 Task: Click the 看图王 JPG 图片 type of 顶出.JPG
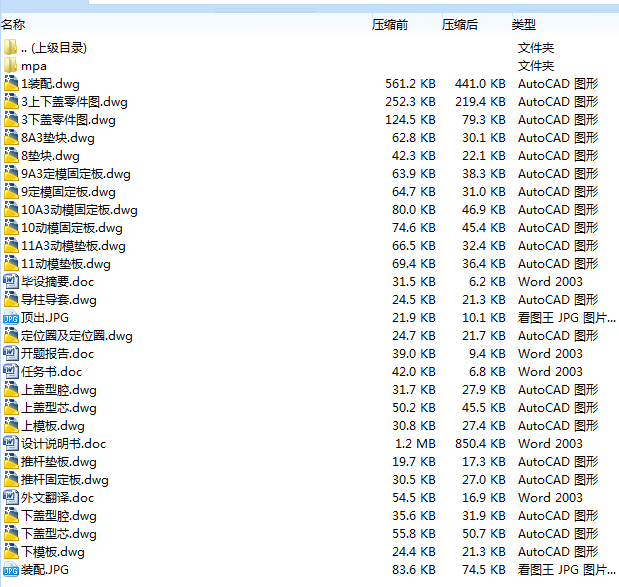[x=566, y=318]
